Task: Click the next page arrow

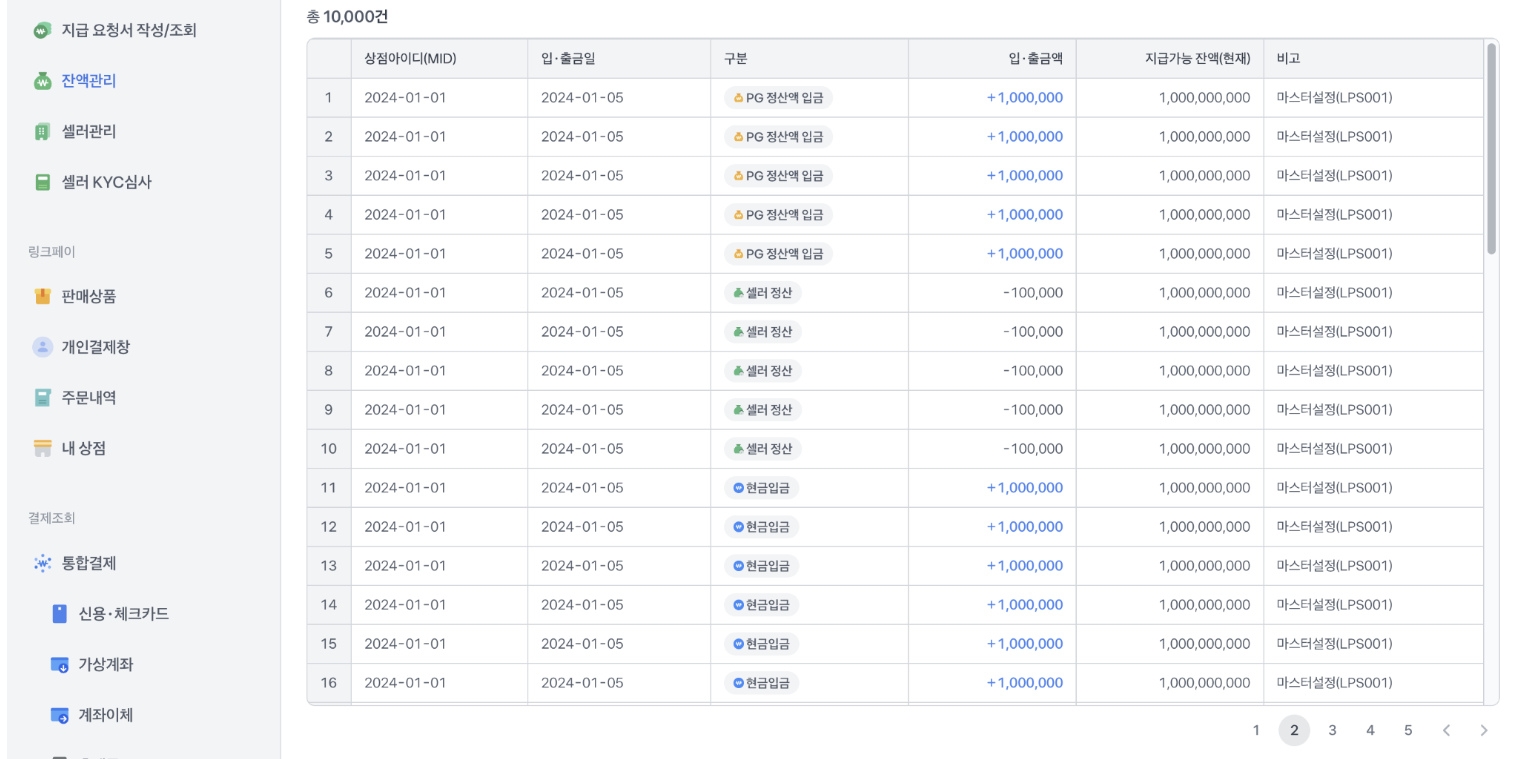Action: 1484,730
